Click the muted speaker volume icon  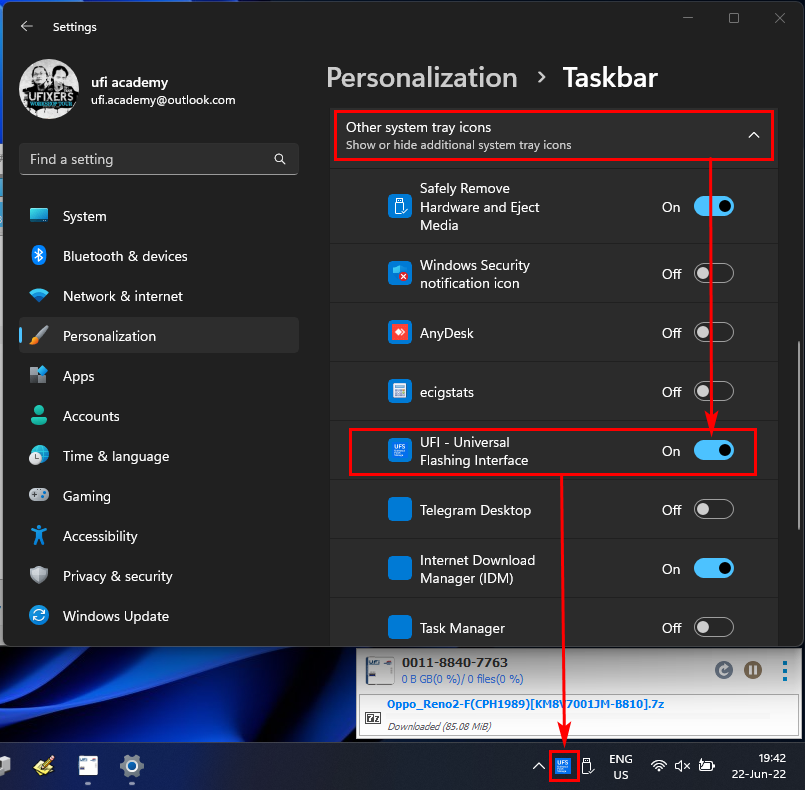(682, 766)
